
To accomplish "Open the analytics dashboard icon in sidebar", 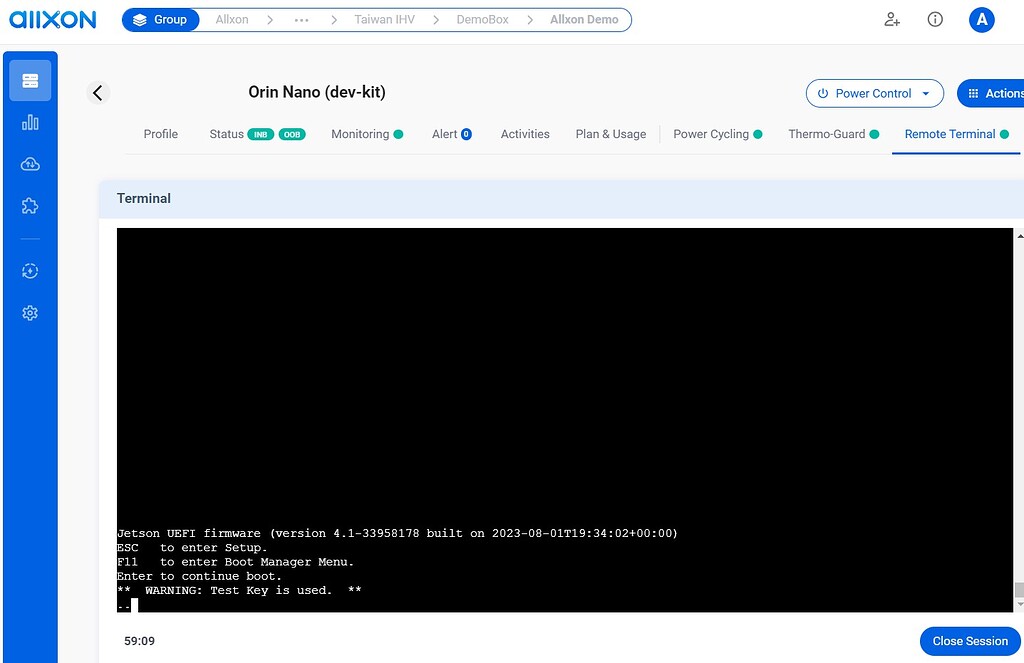I will (30, 122).
